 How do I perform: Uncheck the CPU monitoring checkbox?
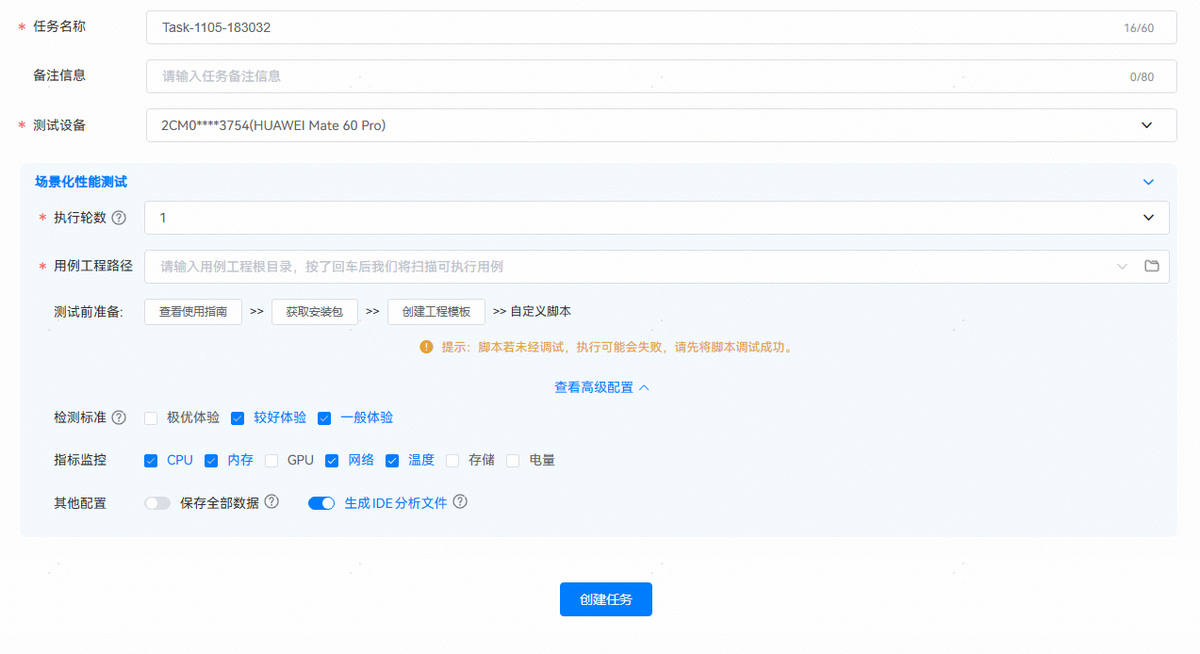point(151,461)
